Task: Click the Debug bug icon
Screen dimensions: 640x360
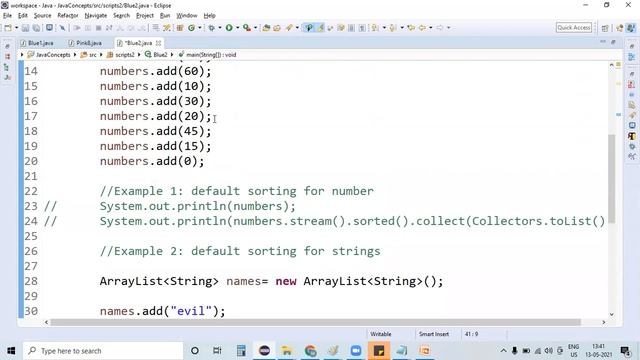Action: [x=211, y=28]
